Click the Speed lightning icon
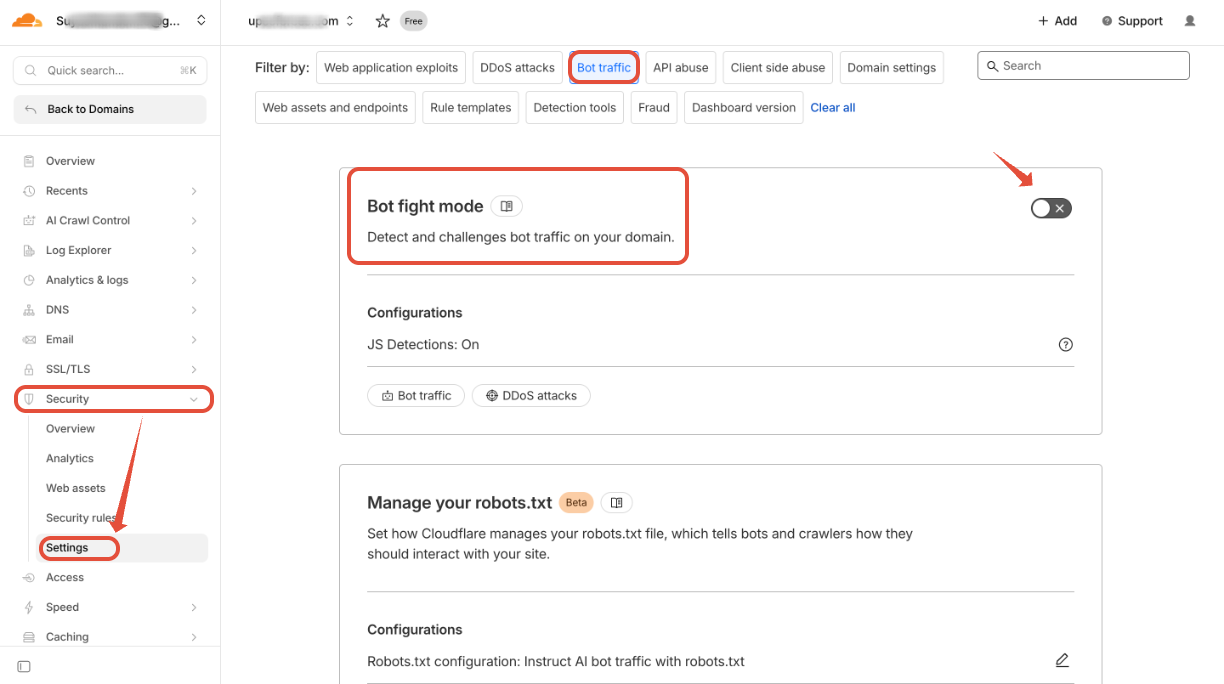This screenshot has height=684, width=1224. (29, 607)
